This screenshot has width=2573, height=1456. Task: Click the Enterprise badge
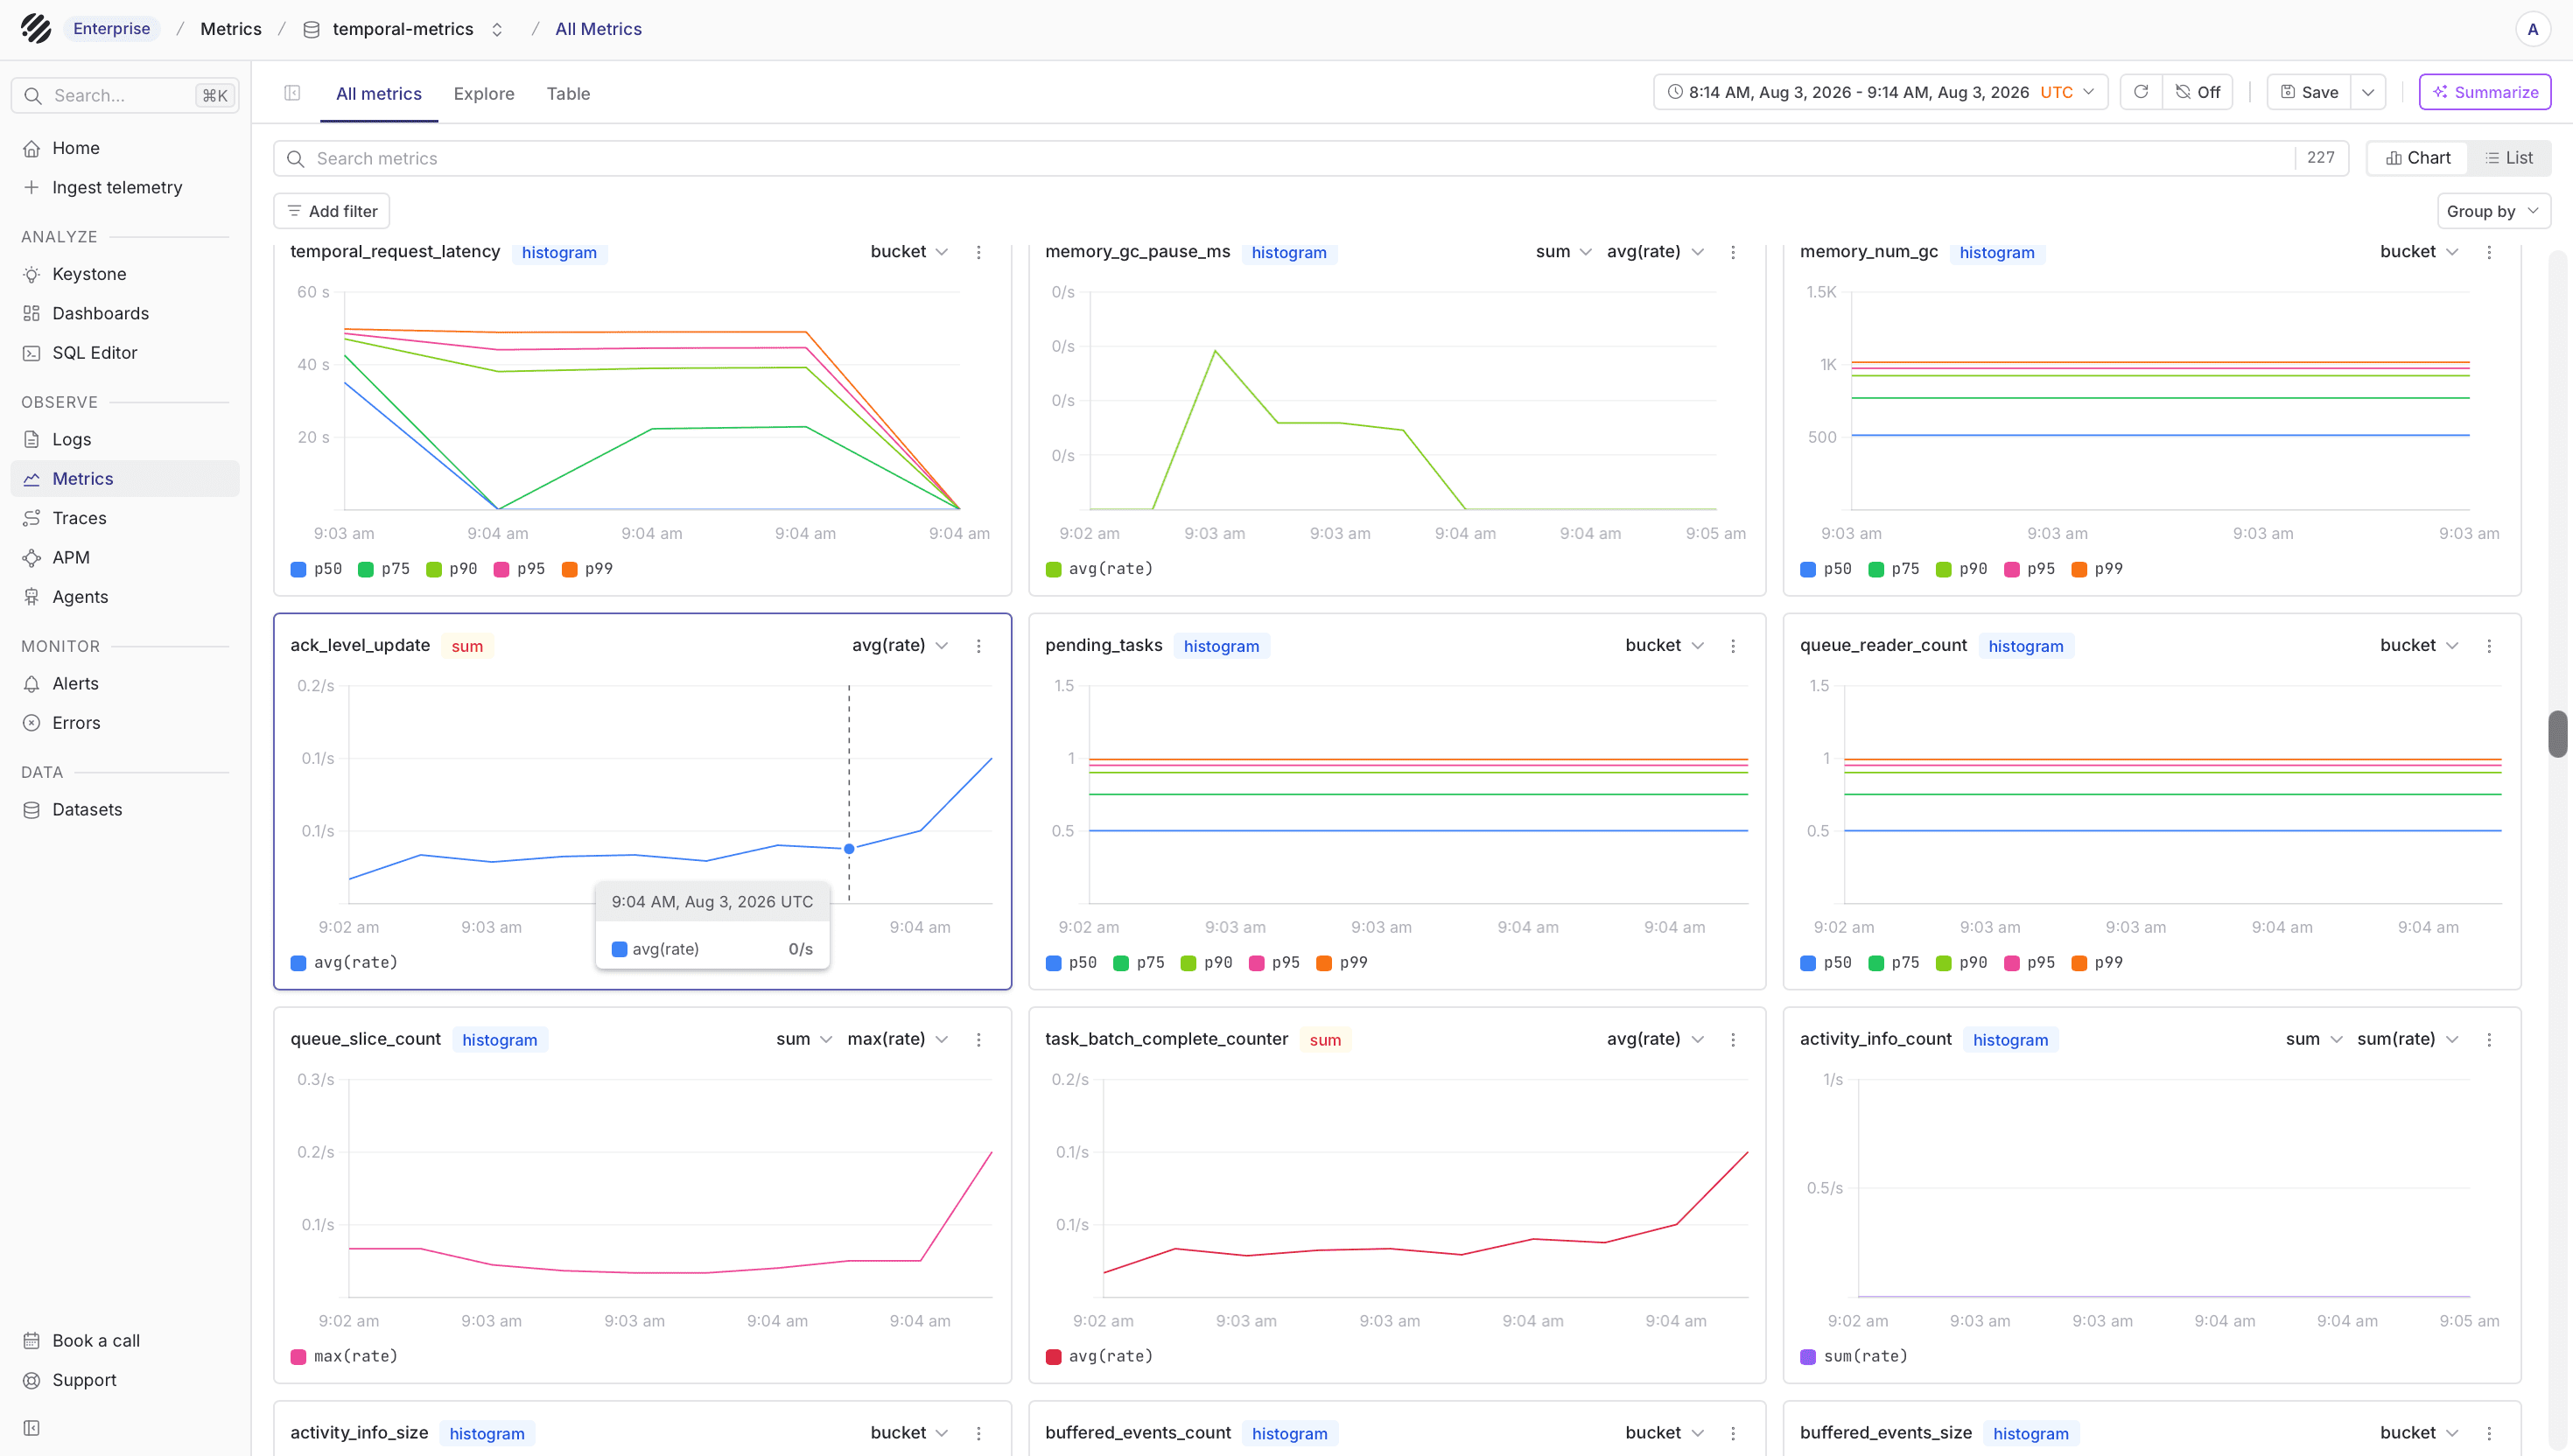(111, 28)
